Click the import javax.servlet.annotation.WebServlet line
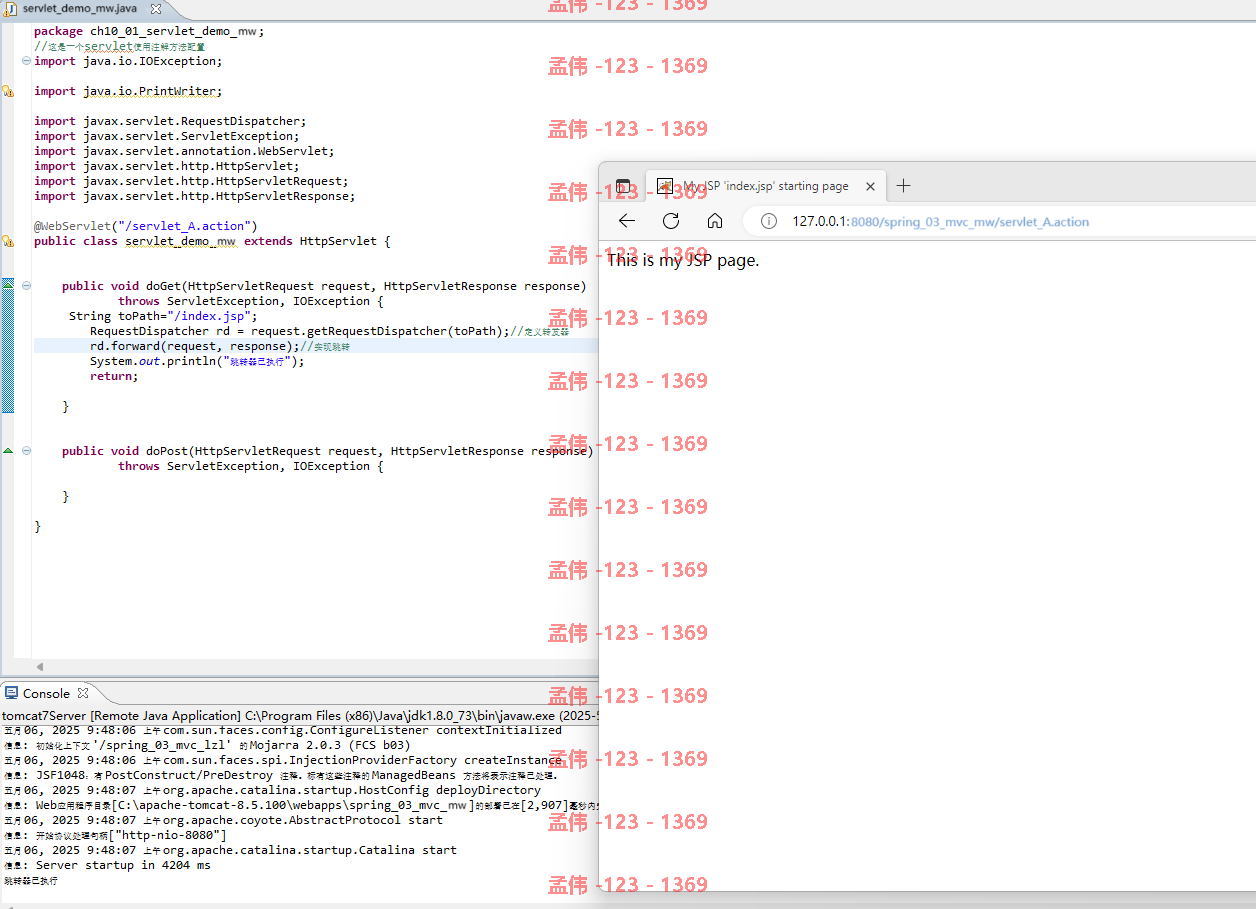 click(184, 151)
